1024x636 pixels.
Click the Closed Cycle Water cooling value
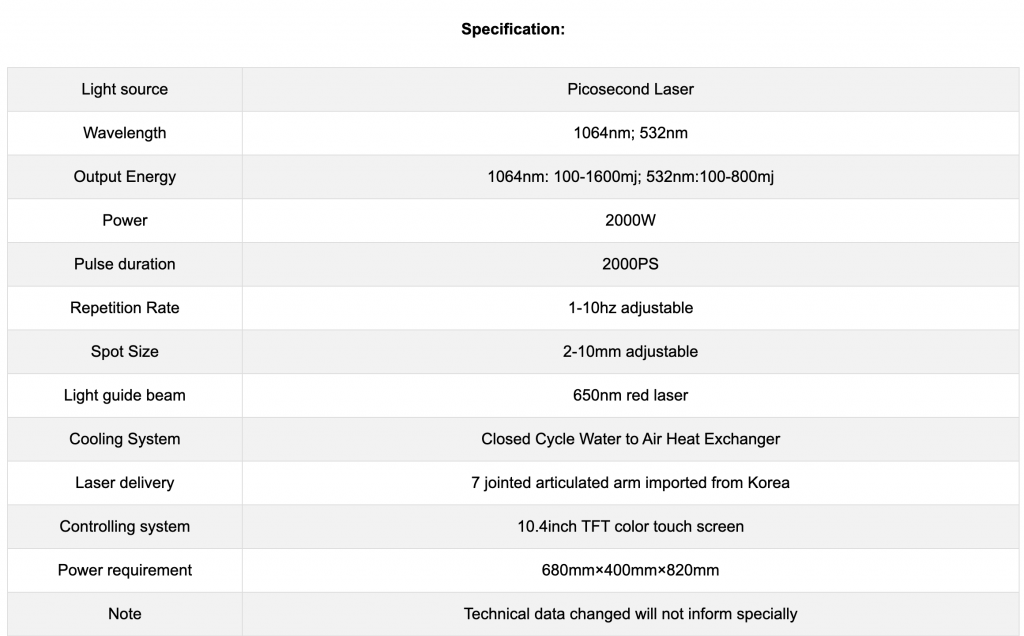(x=630, y=439)
